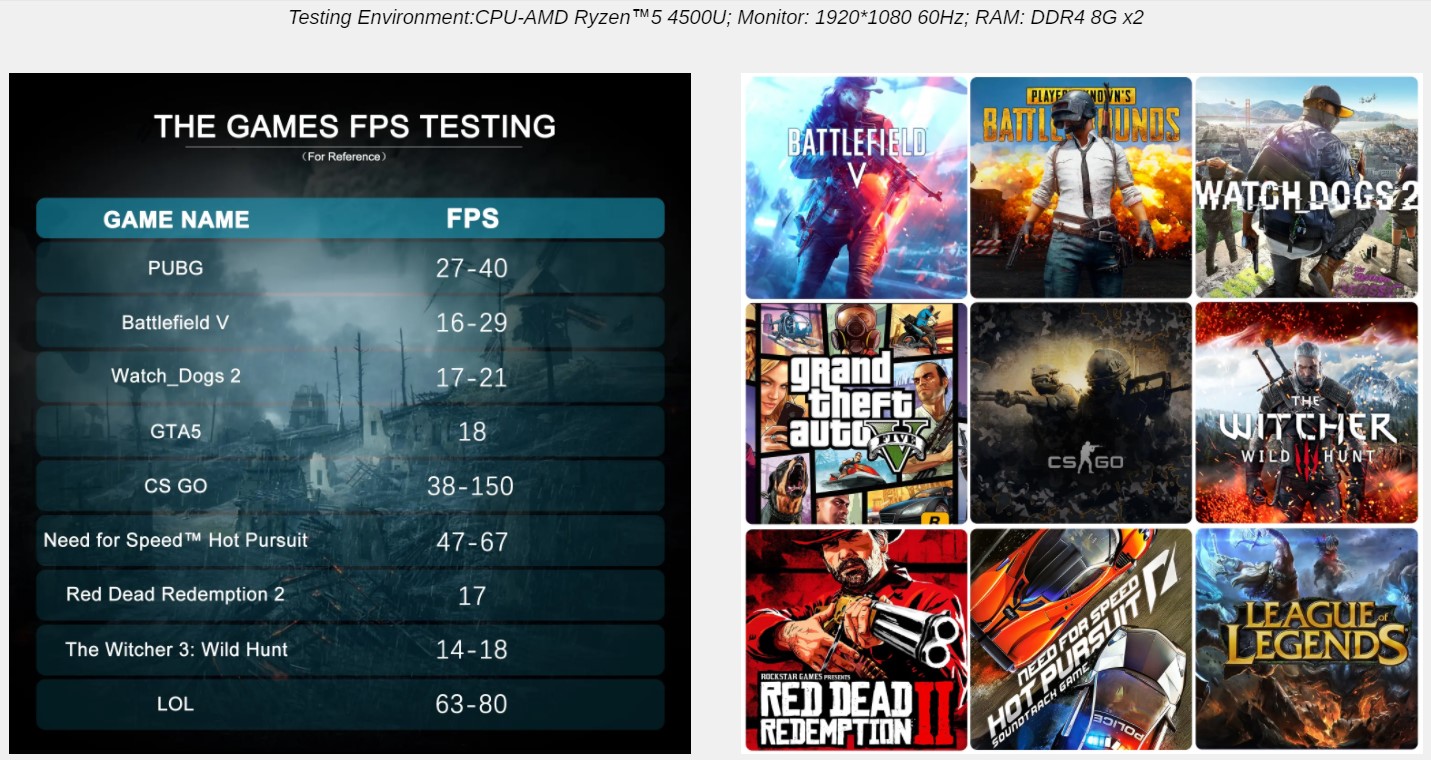Screen dimensions: 1431x760
Task: Click Need for Speed Hot Pursuit cover
Action: pos(1081,639)
